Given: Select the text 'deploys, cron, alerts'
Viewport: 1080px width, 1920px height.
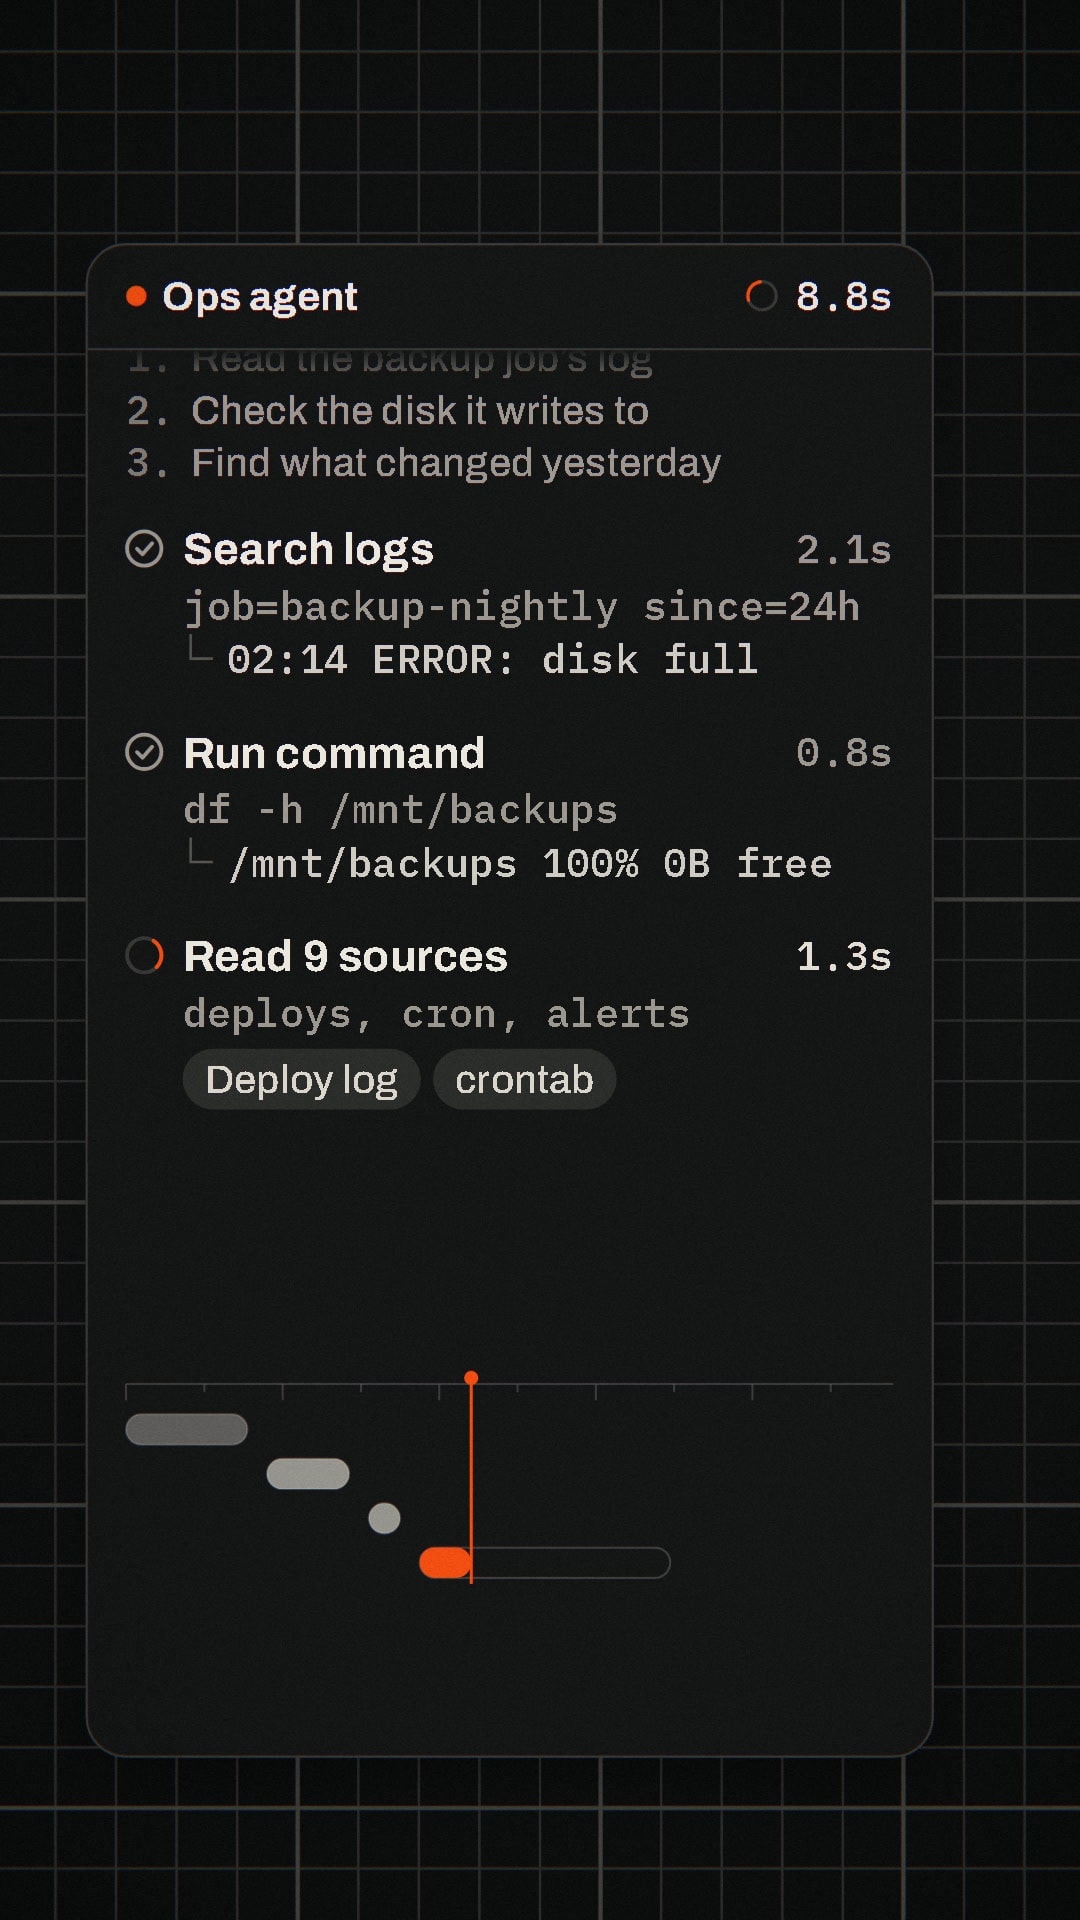Looking at the screenshot, I should pyautogui.click(x=437, y=1014).
